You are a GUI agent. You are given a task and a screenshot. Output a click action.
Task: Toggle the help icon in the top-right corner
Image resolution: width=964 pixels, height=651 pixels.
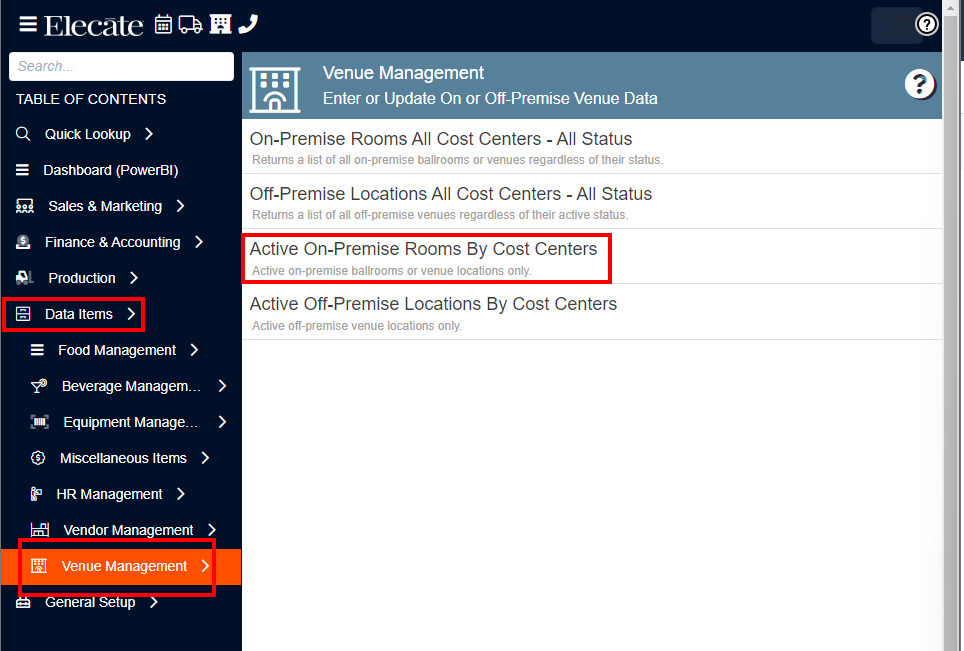tap(926, 24)
